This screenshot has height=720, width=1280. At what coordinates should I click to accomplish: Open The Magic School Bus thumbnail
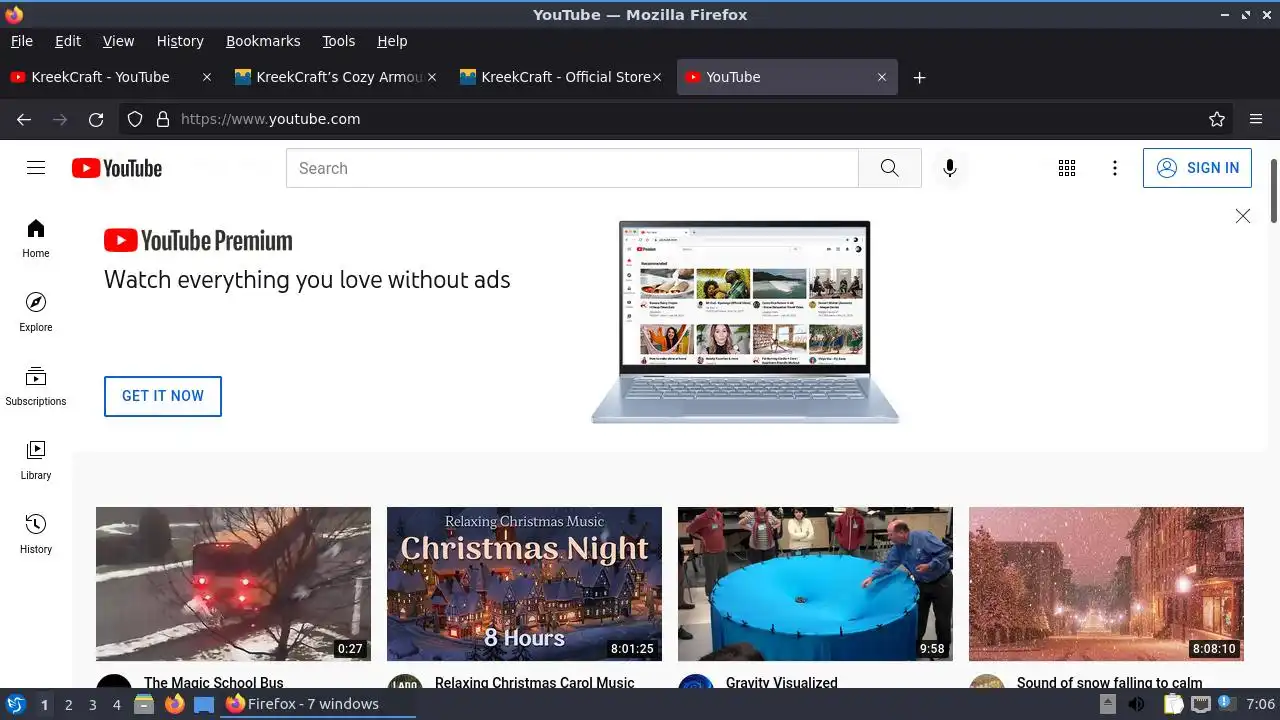pyautogui.click(x=233, y=584)
